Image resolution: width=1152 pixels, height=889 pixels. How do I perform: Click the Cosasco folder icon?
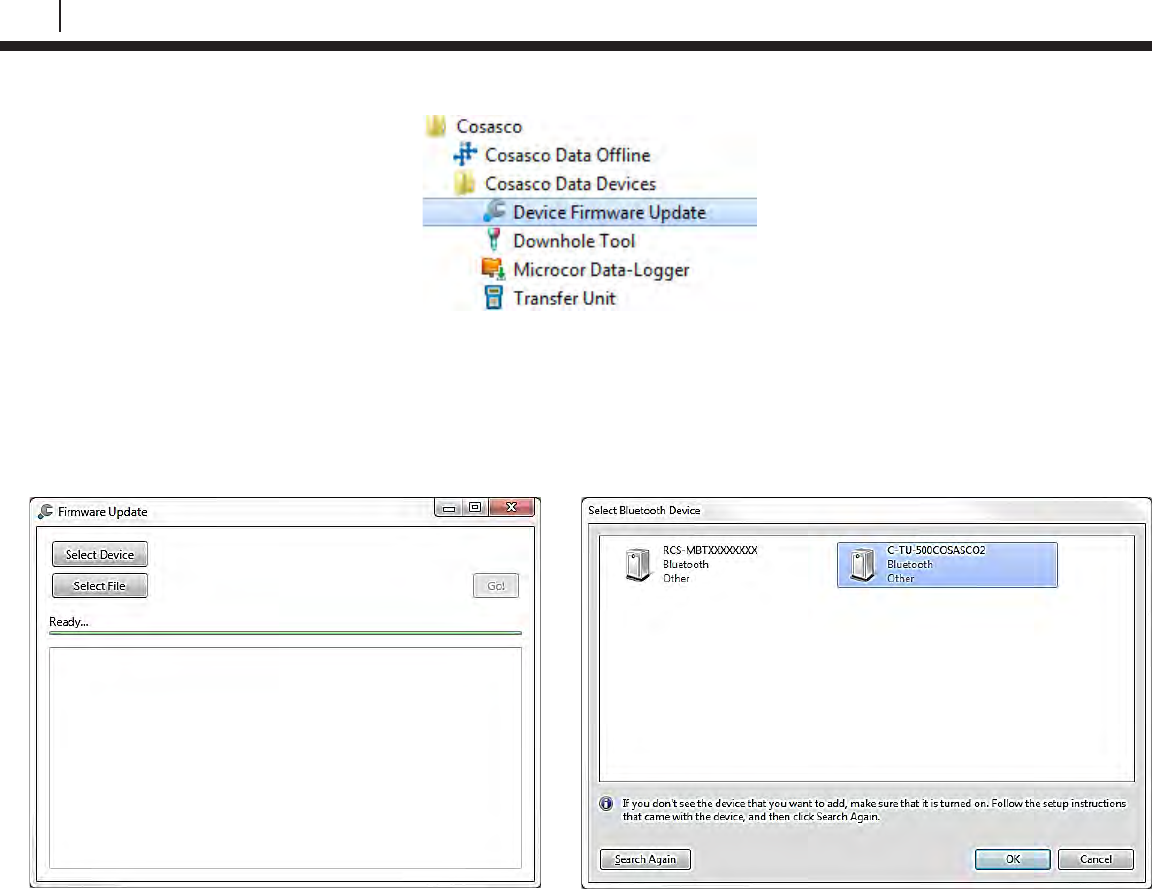coord(436,126)
